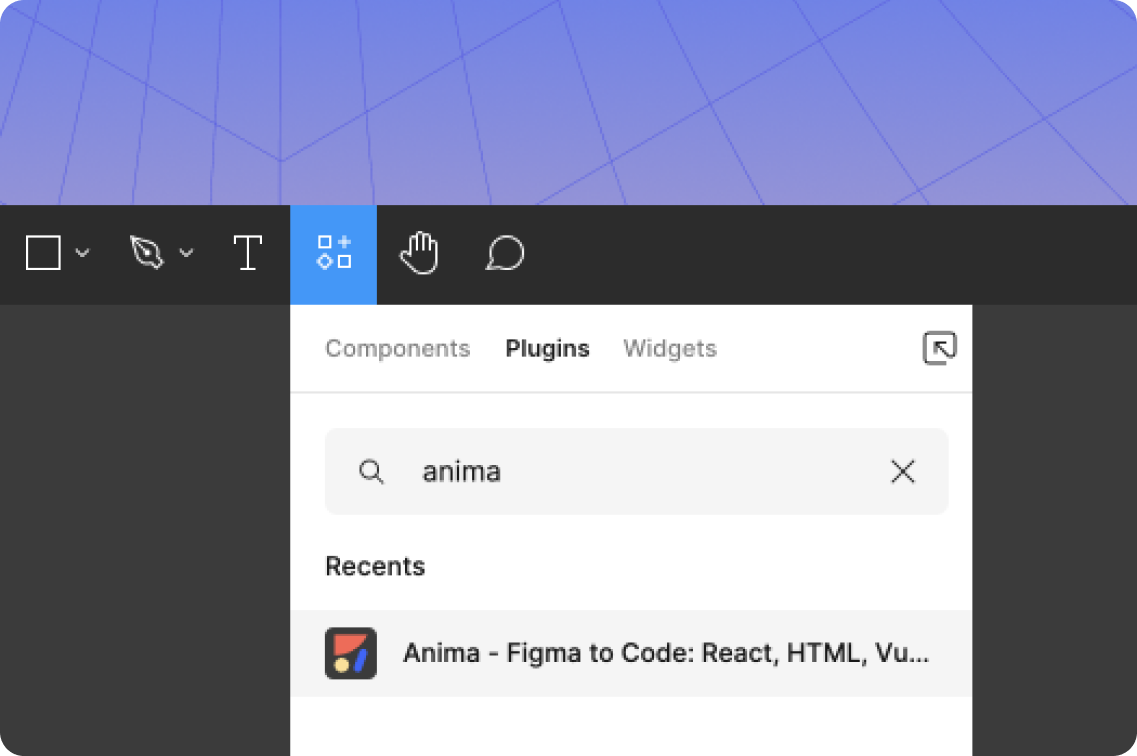This screenshot has width=1137, height=756.
Task: Select the Text tool
Action: point(247,254)
